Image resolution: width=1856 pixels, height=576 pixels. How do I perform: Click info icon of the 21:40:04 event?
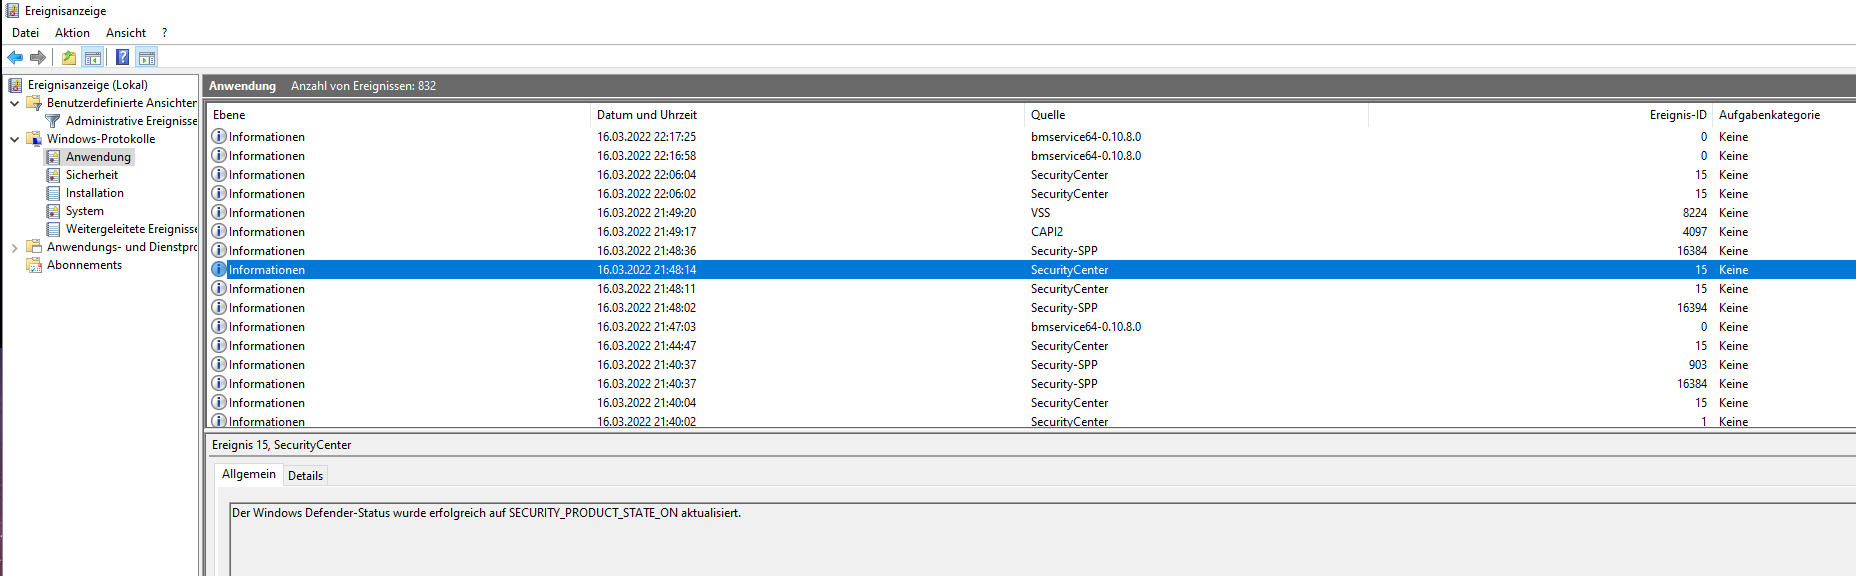point(219,402)
